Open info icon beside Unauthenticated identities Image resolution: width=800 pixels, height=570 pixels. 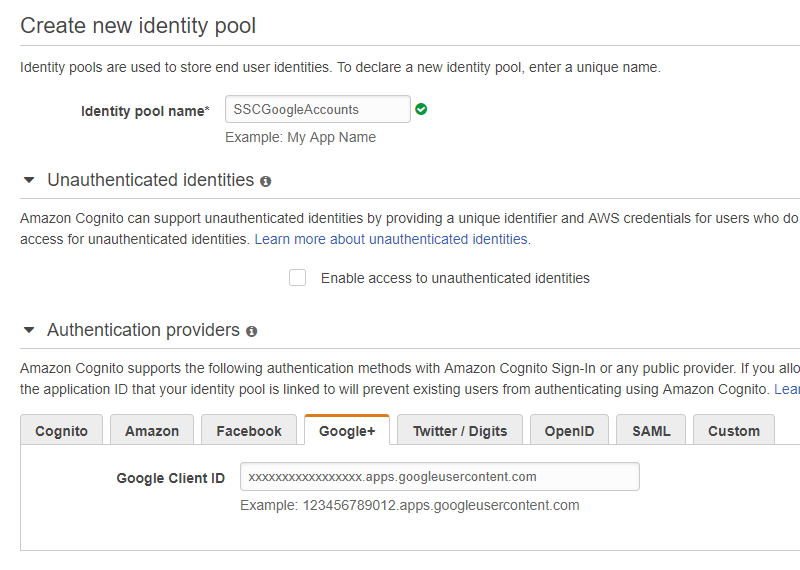pos(265,181)
